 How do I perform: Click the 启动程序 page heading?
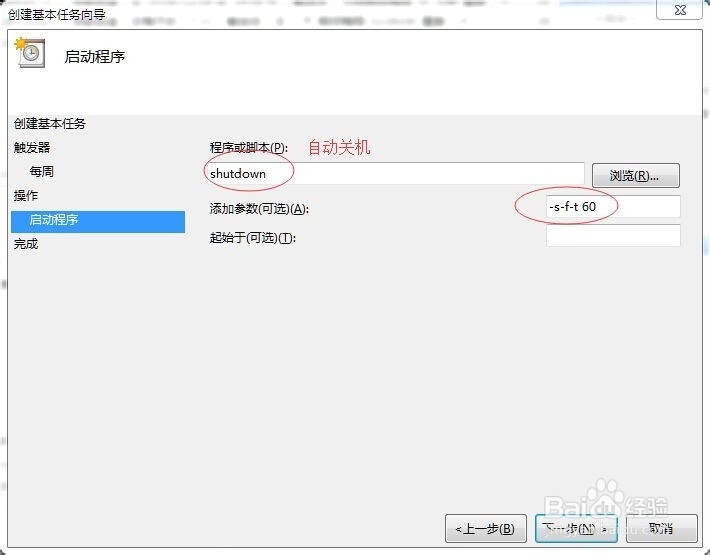tap(95, 57)
